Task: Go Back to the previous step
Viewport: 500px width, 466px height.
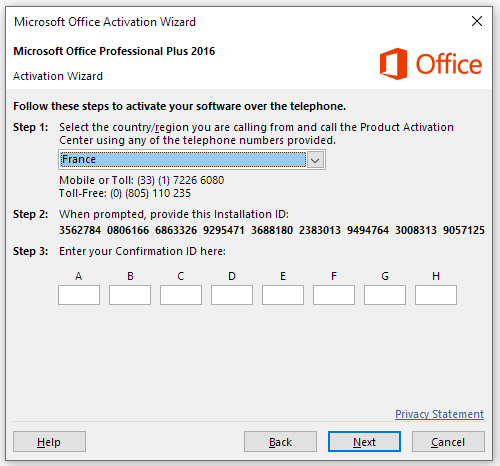Action: tap(280, 442)
